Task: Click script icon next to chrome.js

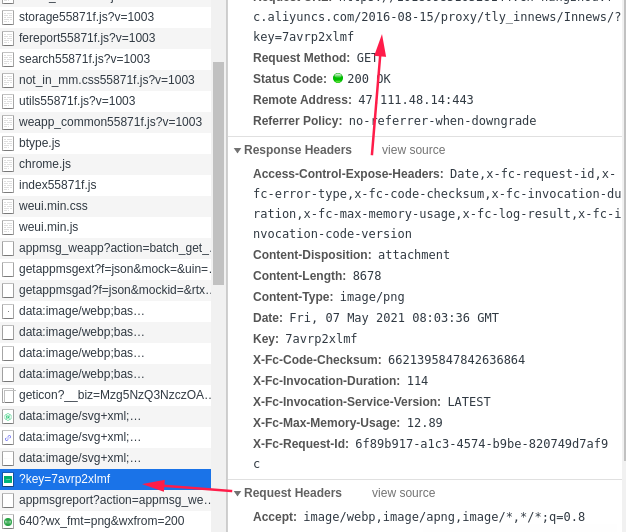Action: click(x=8, y=164)
